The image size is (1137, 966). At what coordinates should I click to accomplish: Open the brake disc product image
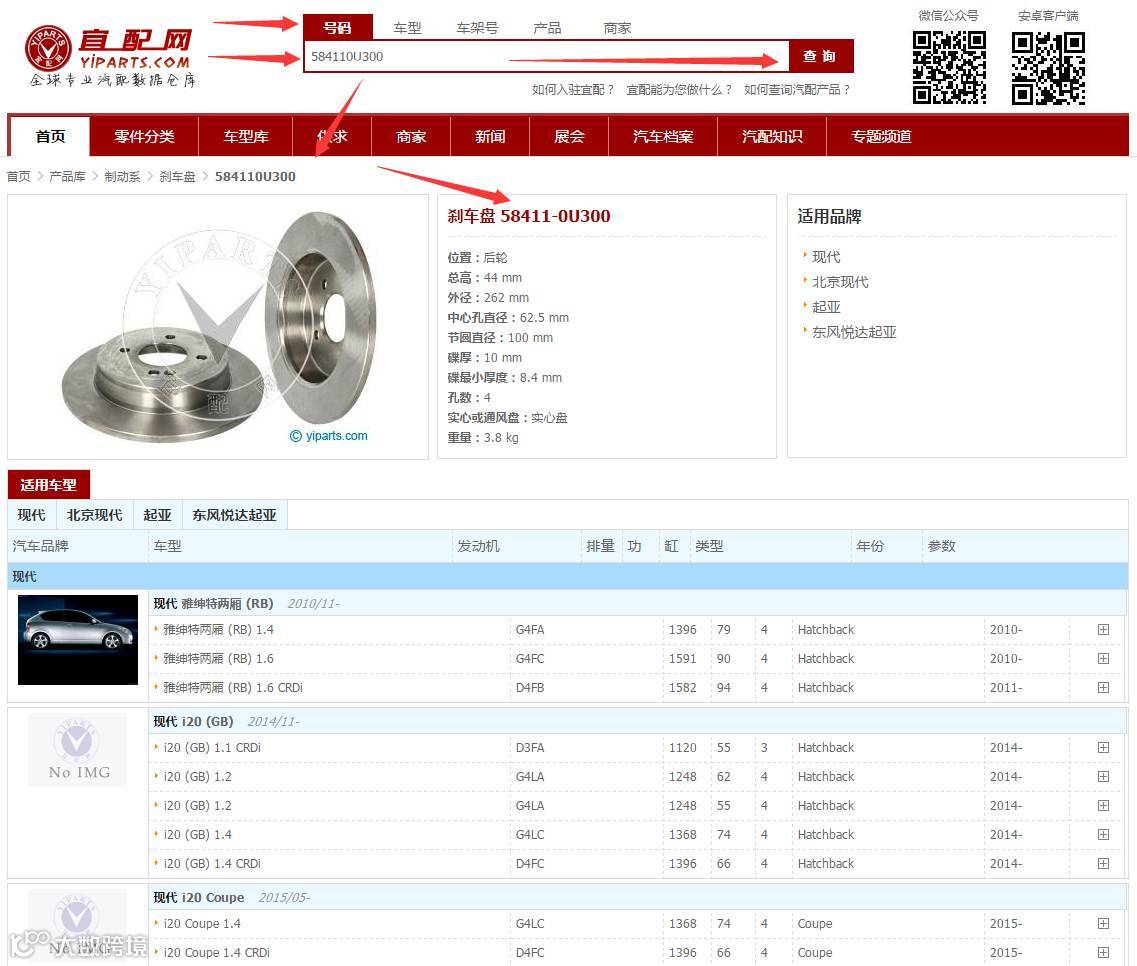tap(218, 326)
